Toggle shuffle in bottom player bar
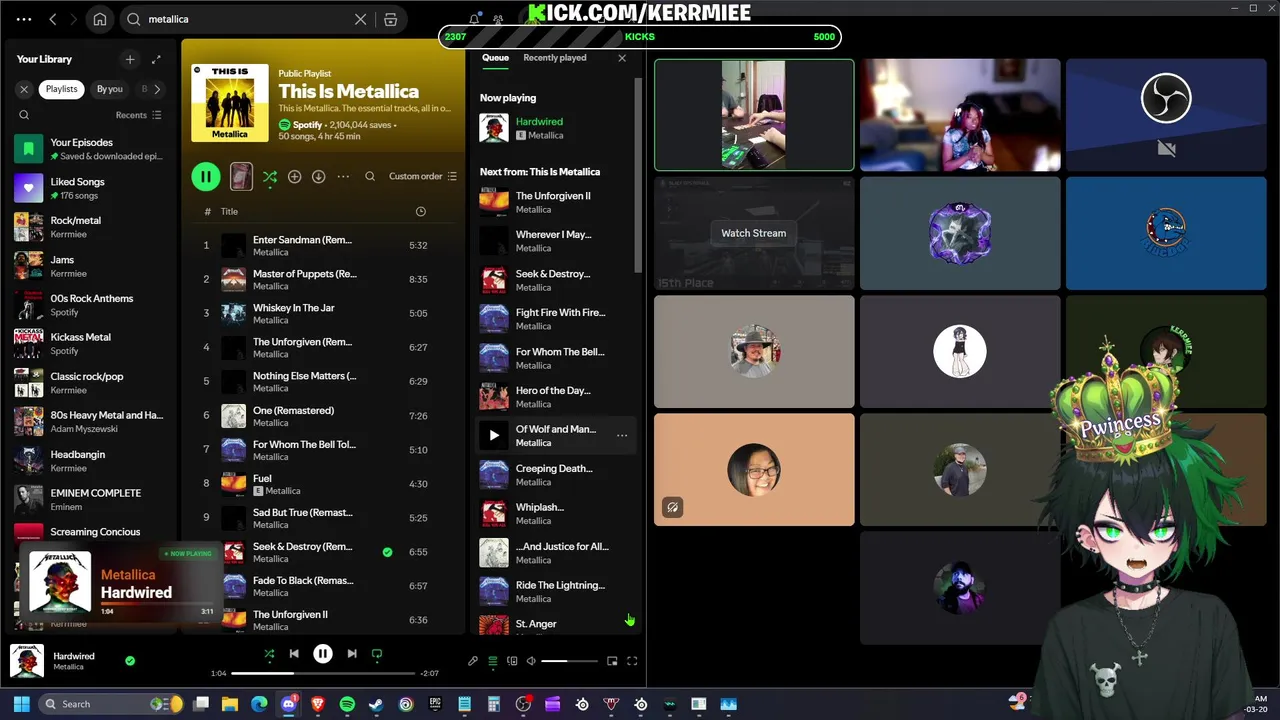The height and width of the screenshot is (720, 1280). [x=269, y=654]
